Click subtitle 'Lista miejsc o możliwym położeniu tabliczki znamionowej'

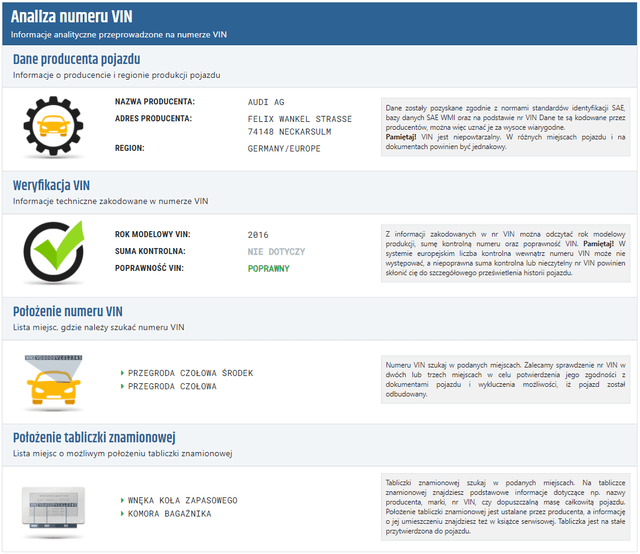coord(122,454)
